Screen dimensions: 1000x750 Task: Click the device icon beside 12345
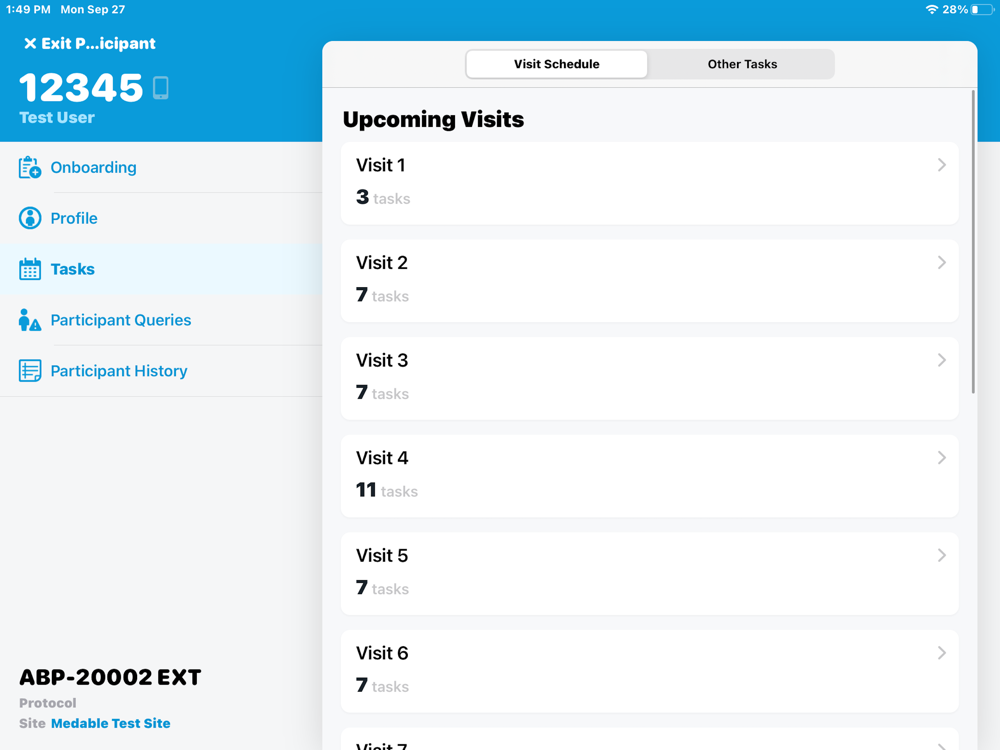click(x=161, y=88)
